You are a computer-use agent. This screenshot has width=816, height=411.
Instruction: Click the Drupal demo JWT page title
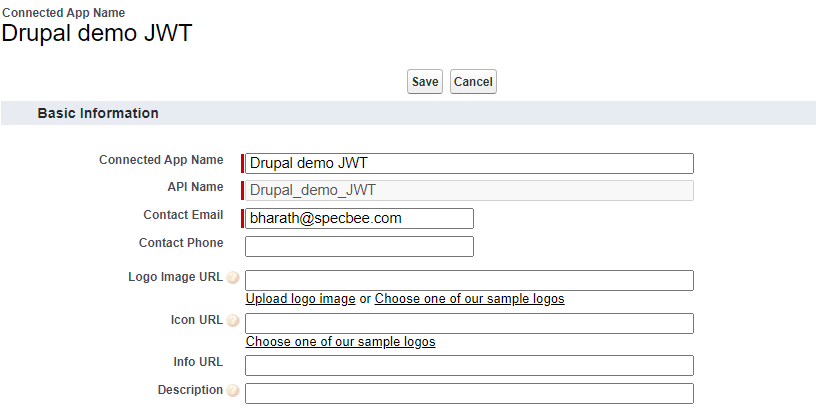click(97, 33)
